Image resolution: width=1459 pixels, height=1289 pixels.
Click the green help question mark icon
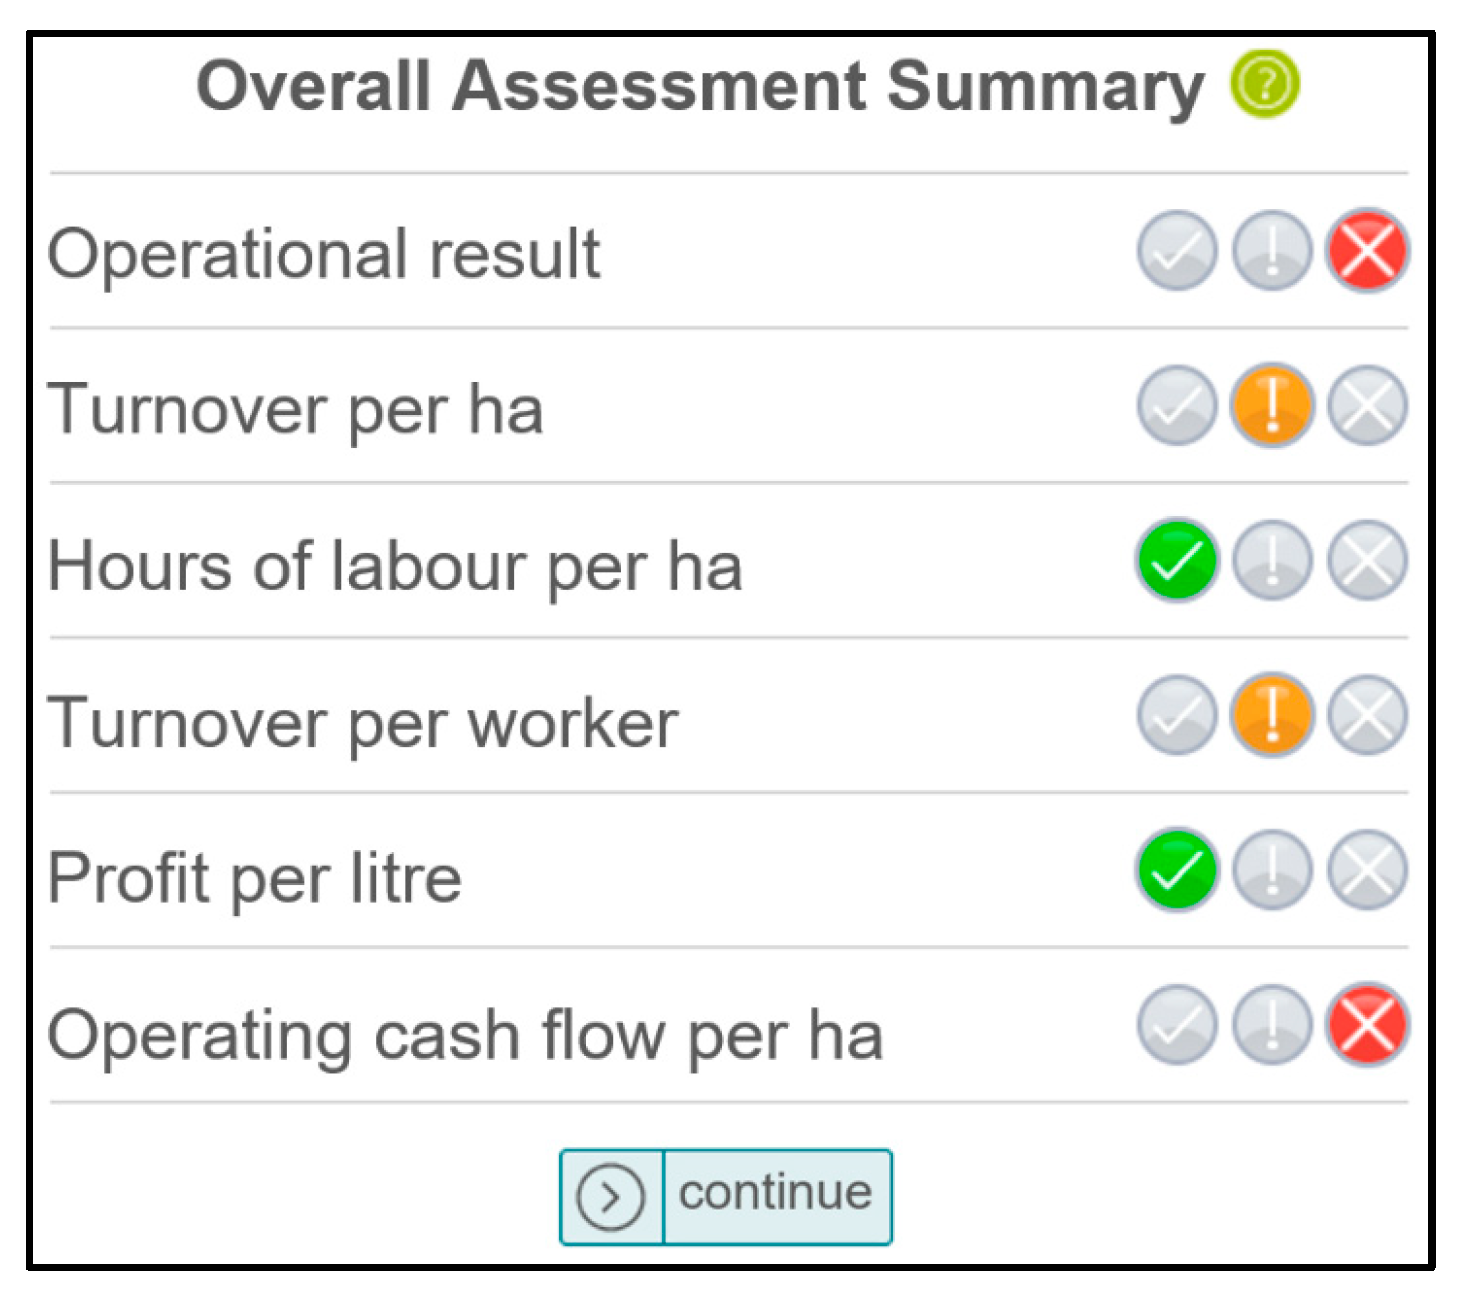(x=1265, y=84)
